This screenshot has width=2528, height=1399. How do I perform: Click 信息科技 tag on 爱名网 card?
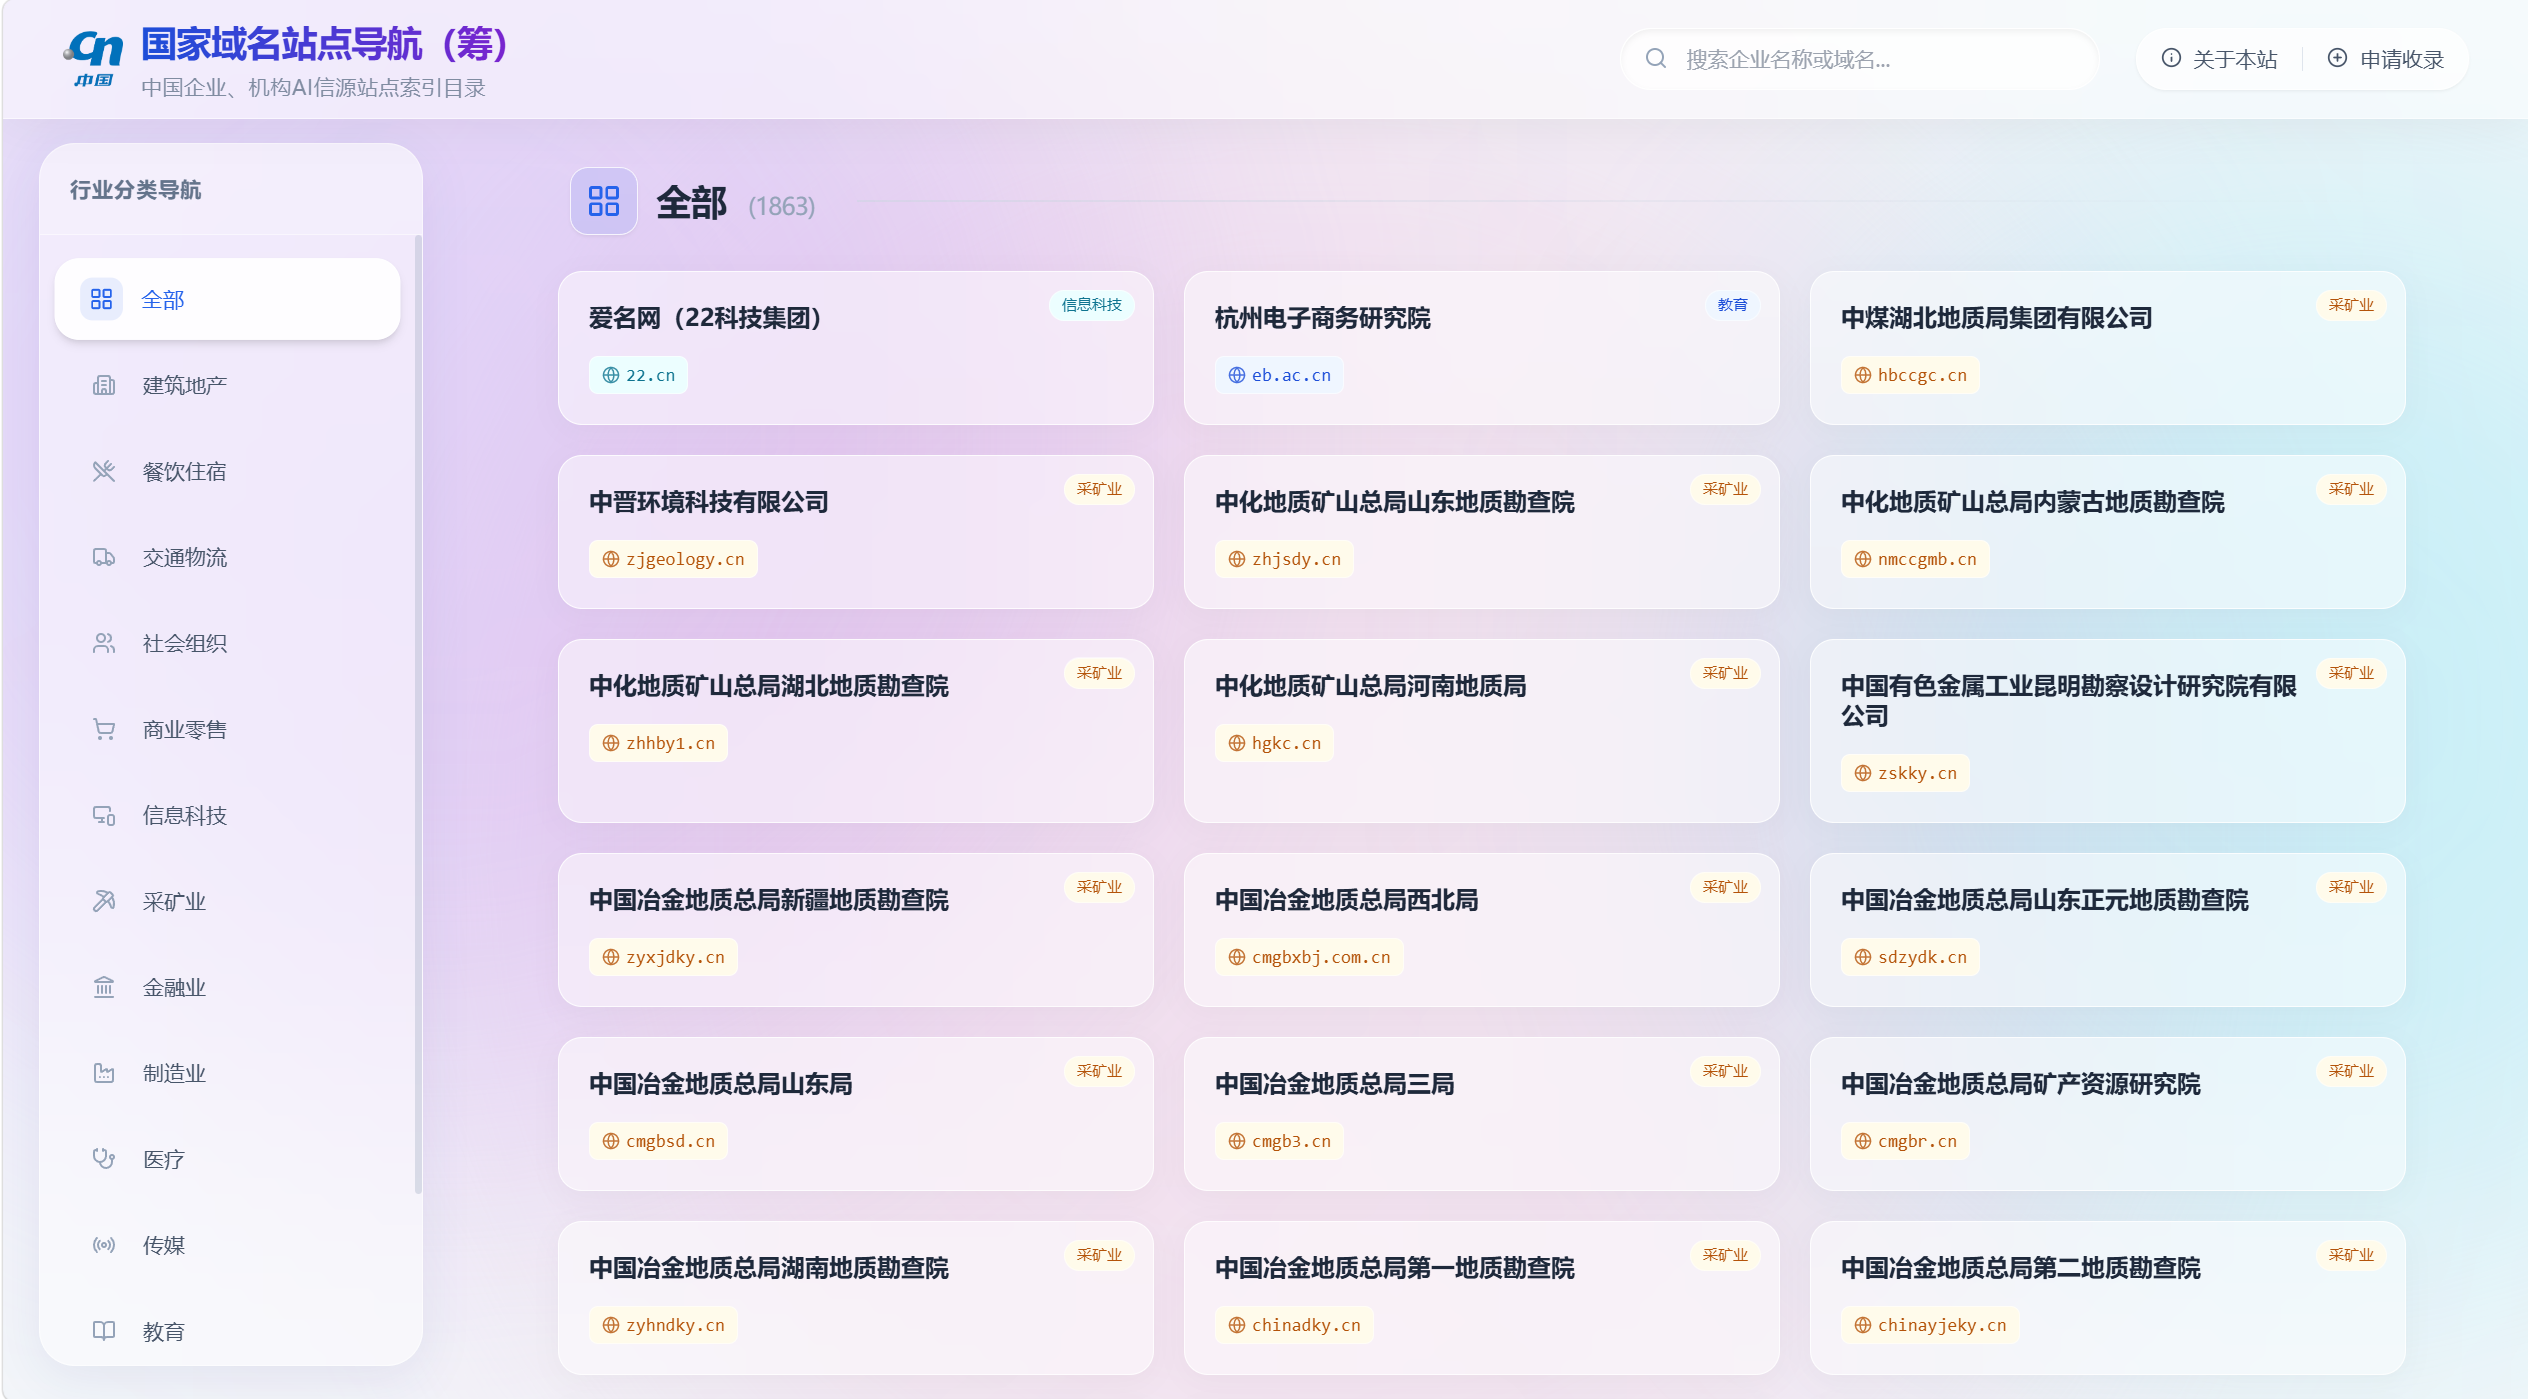1091,305
